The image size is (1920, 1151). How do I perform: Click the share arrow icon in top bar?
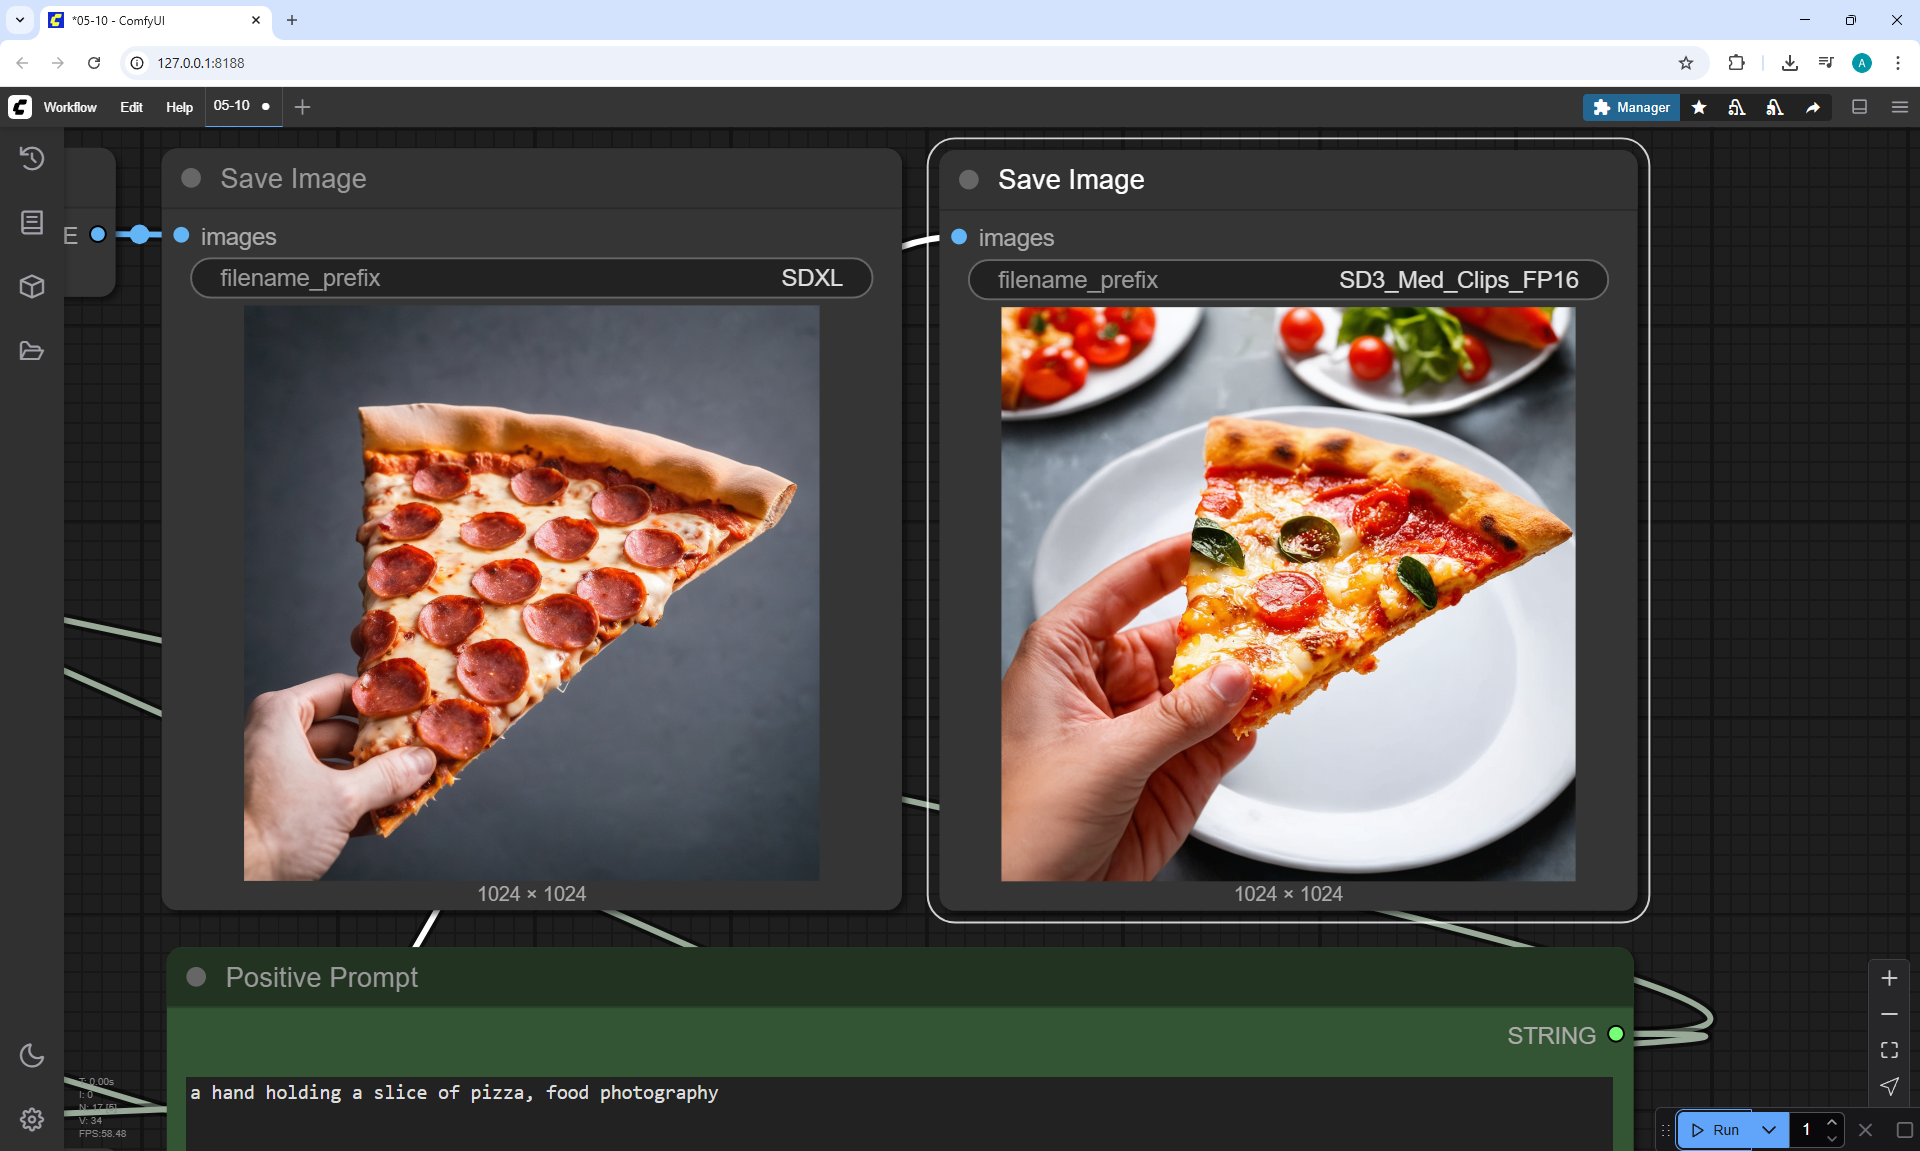(1813, 107)
